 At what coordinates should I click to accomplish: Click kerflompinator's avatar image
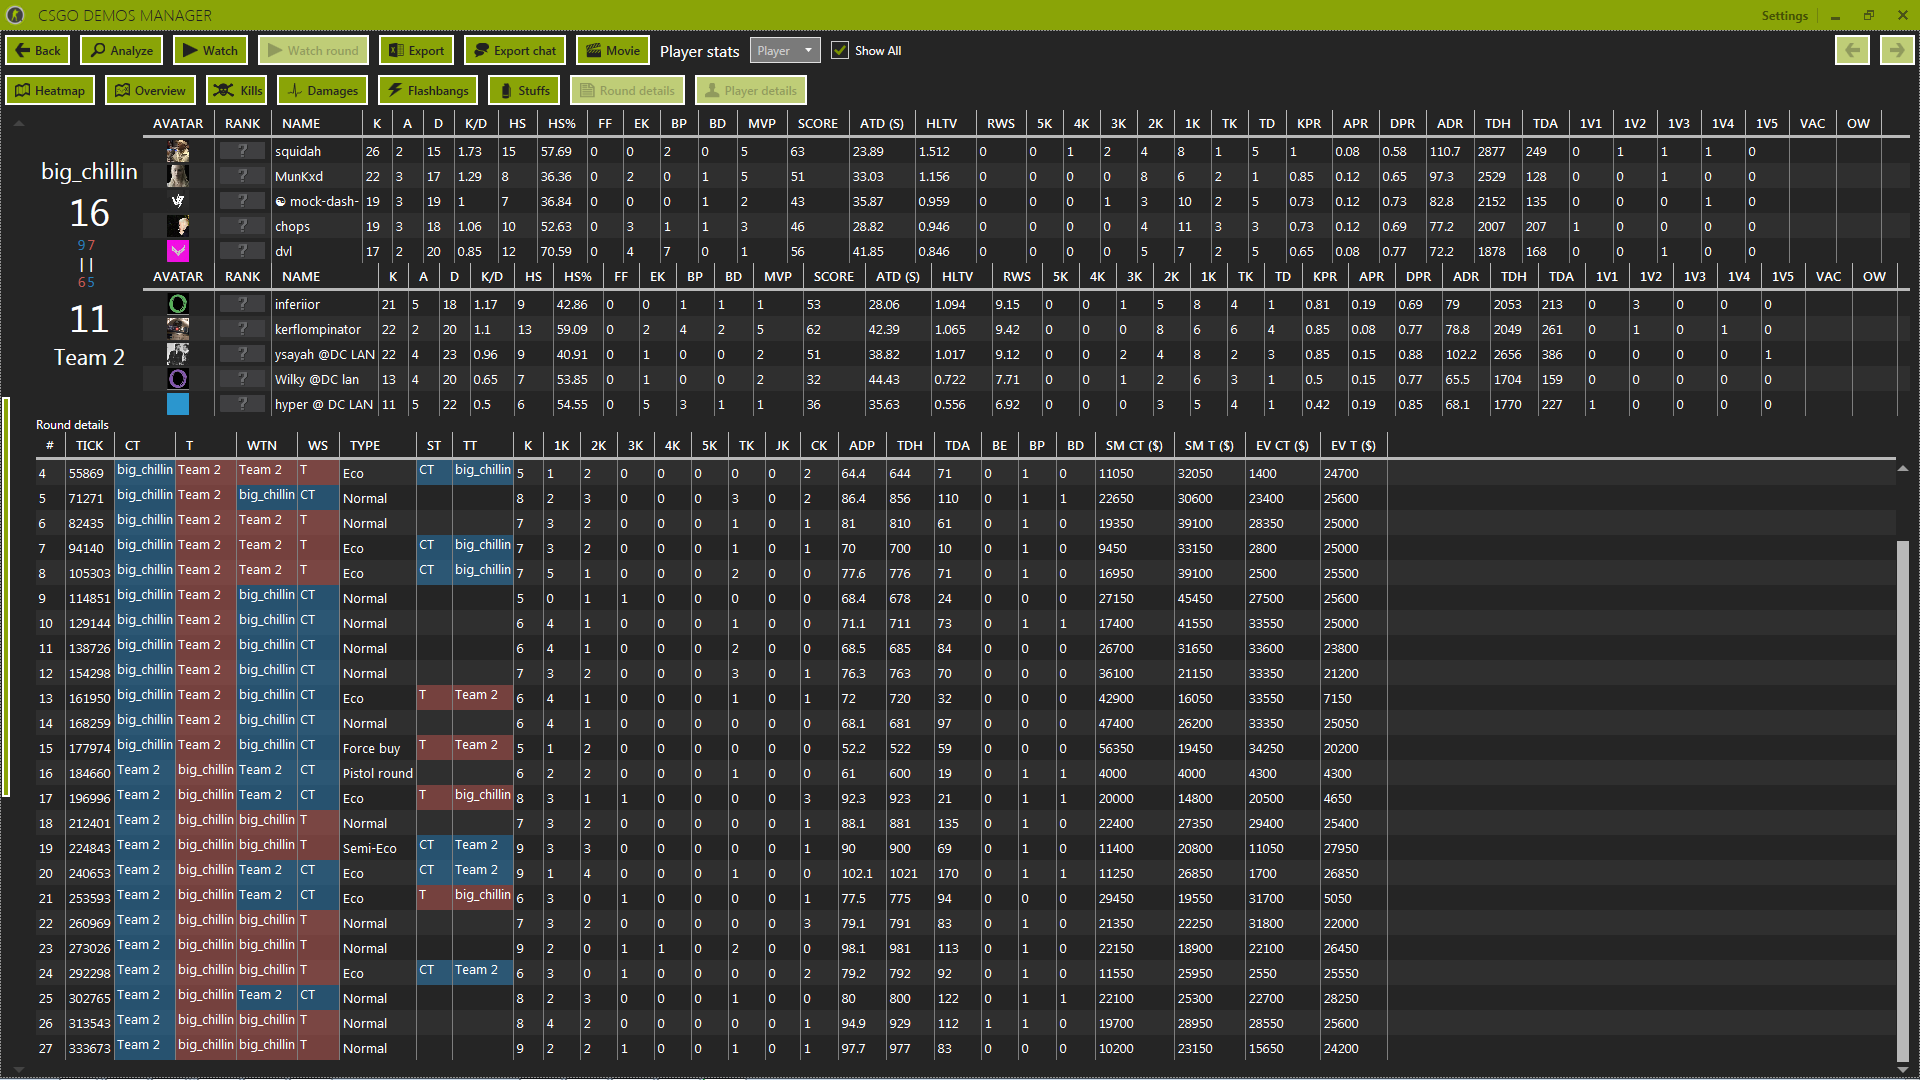(x=178, y=329)
